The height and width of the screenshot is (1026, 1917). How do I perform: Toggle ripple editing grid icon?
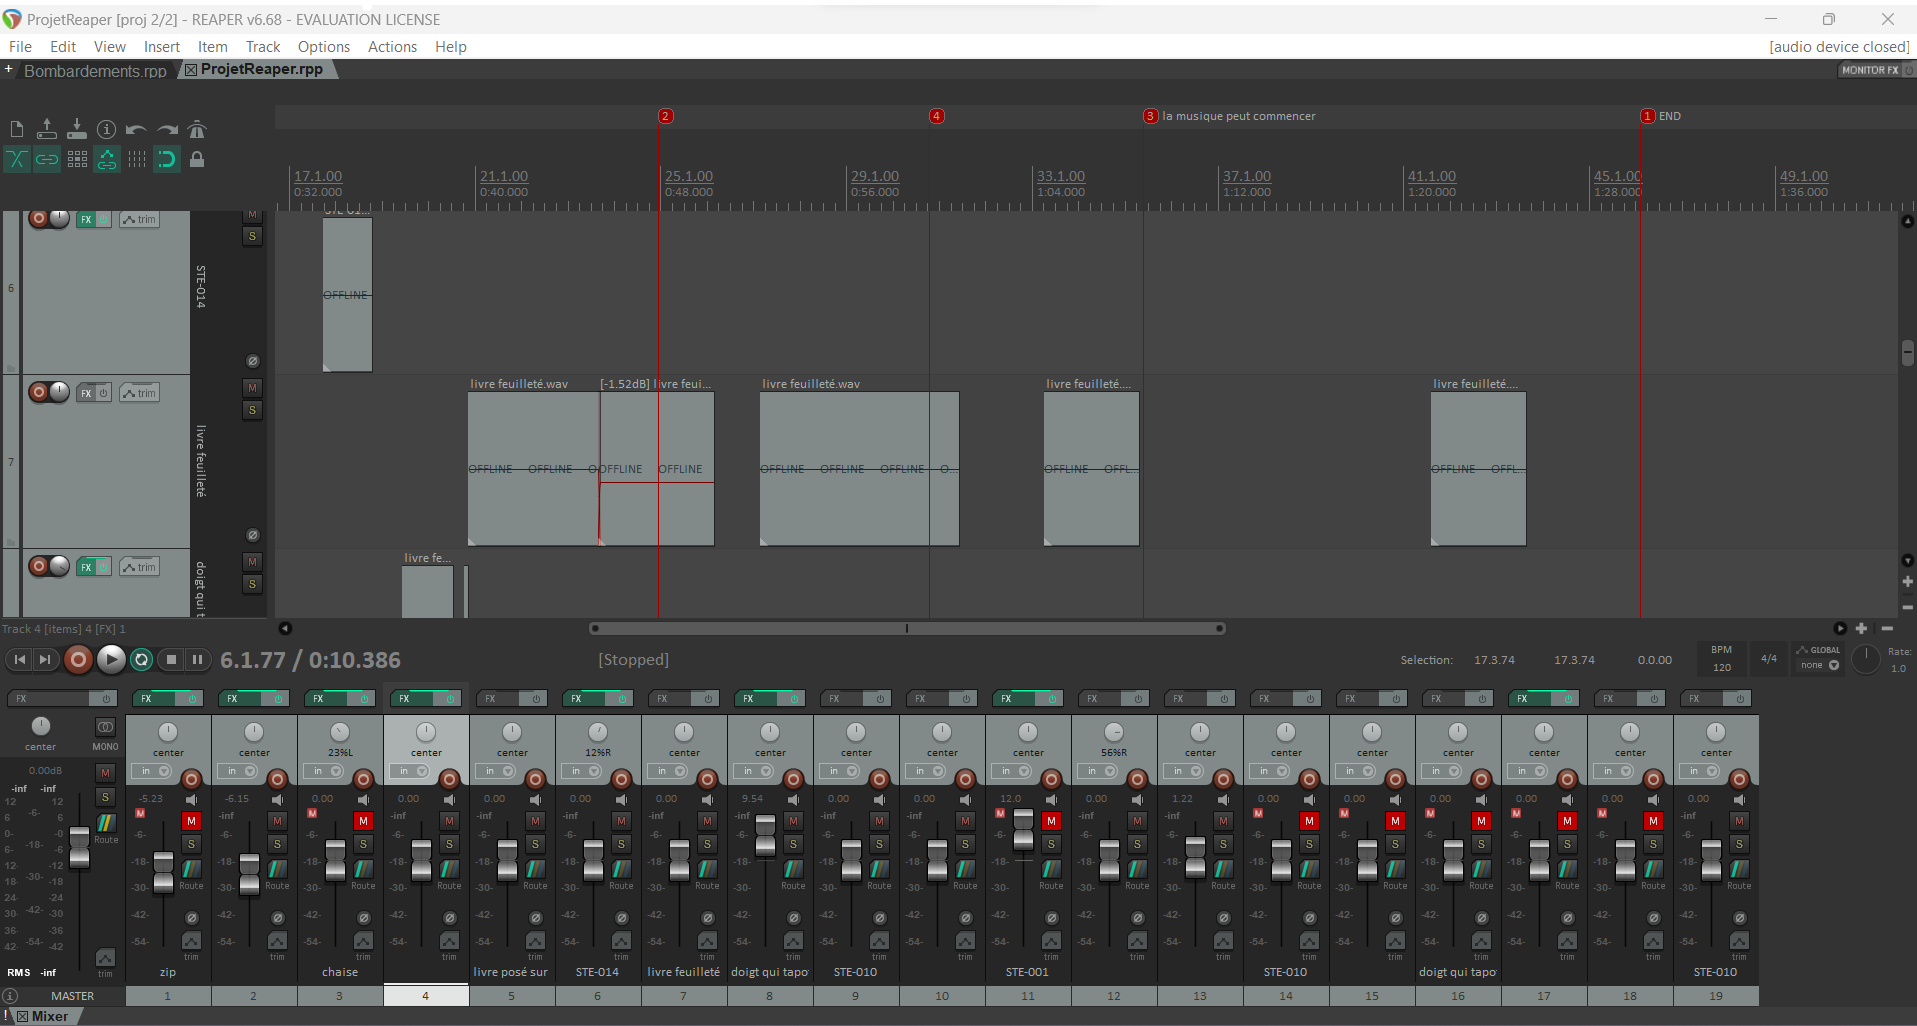(77, 159)
